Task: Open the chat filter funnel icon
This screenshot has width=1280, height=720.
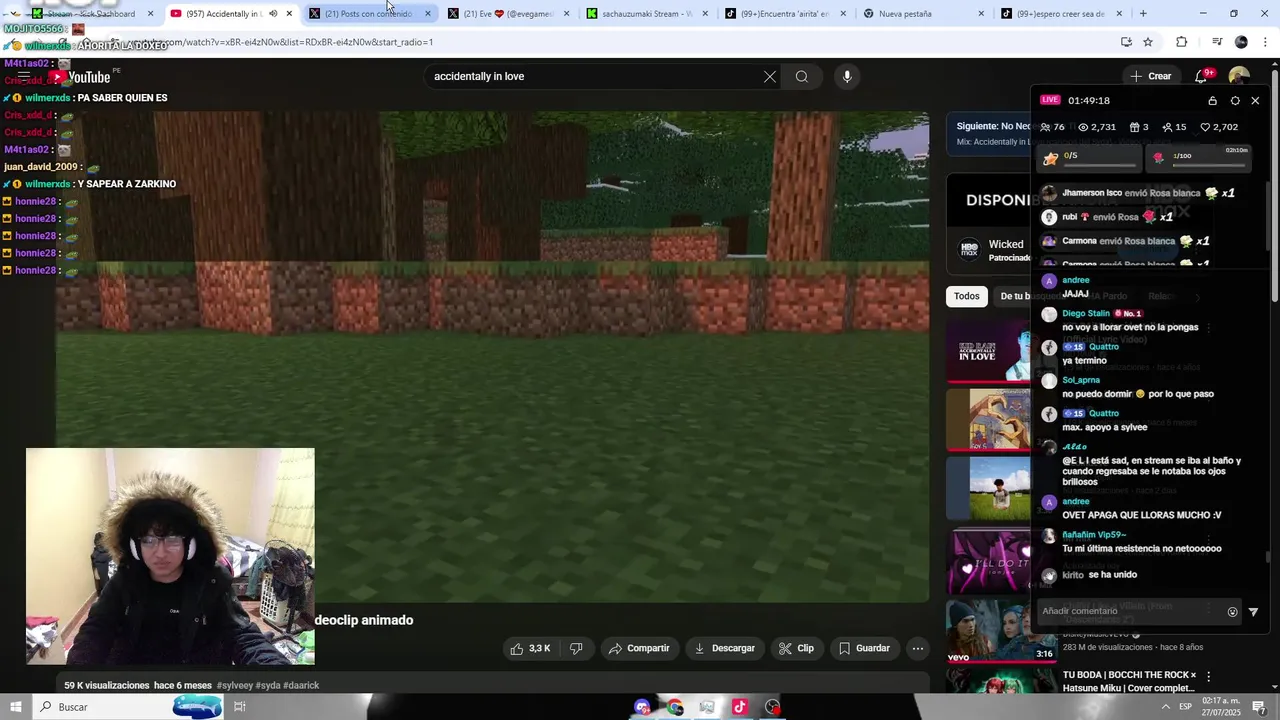Action: click(x=1253, y=612)
